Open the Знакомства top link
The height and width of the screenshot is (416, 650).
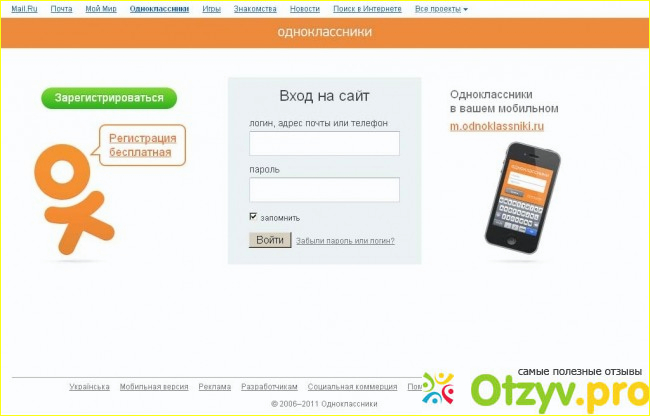[254, 8]
